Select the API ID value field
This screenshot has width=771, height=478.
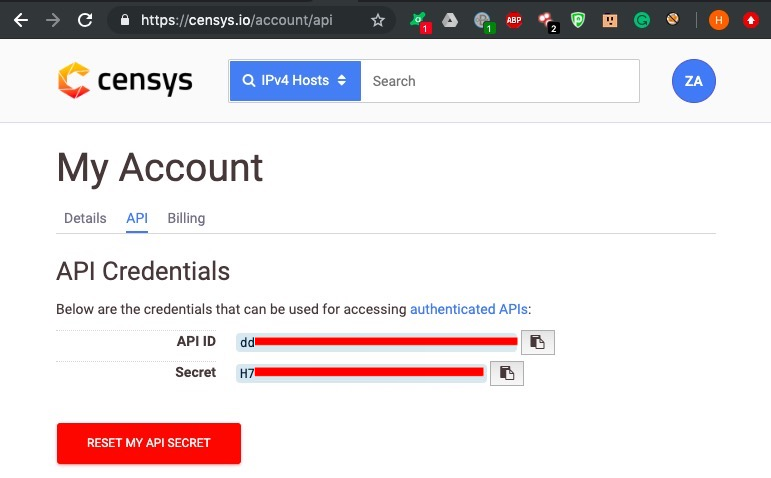point(377,342)
